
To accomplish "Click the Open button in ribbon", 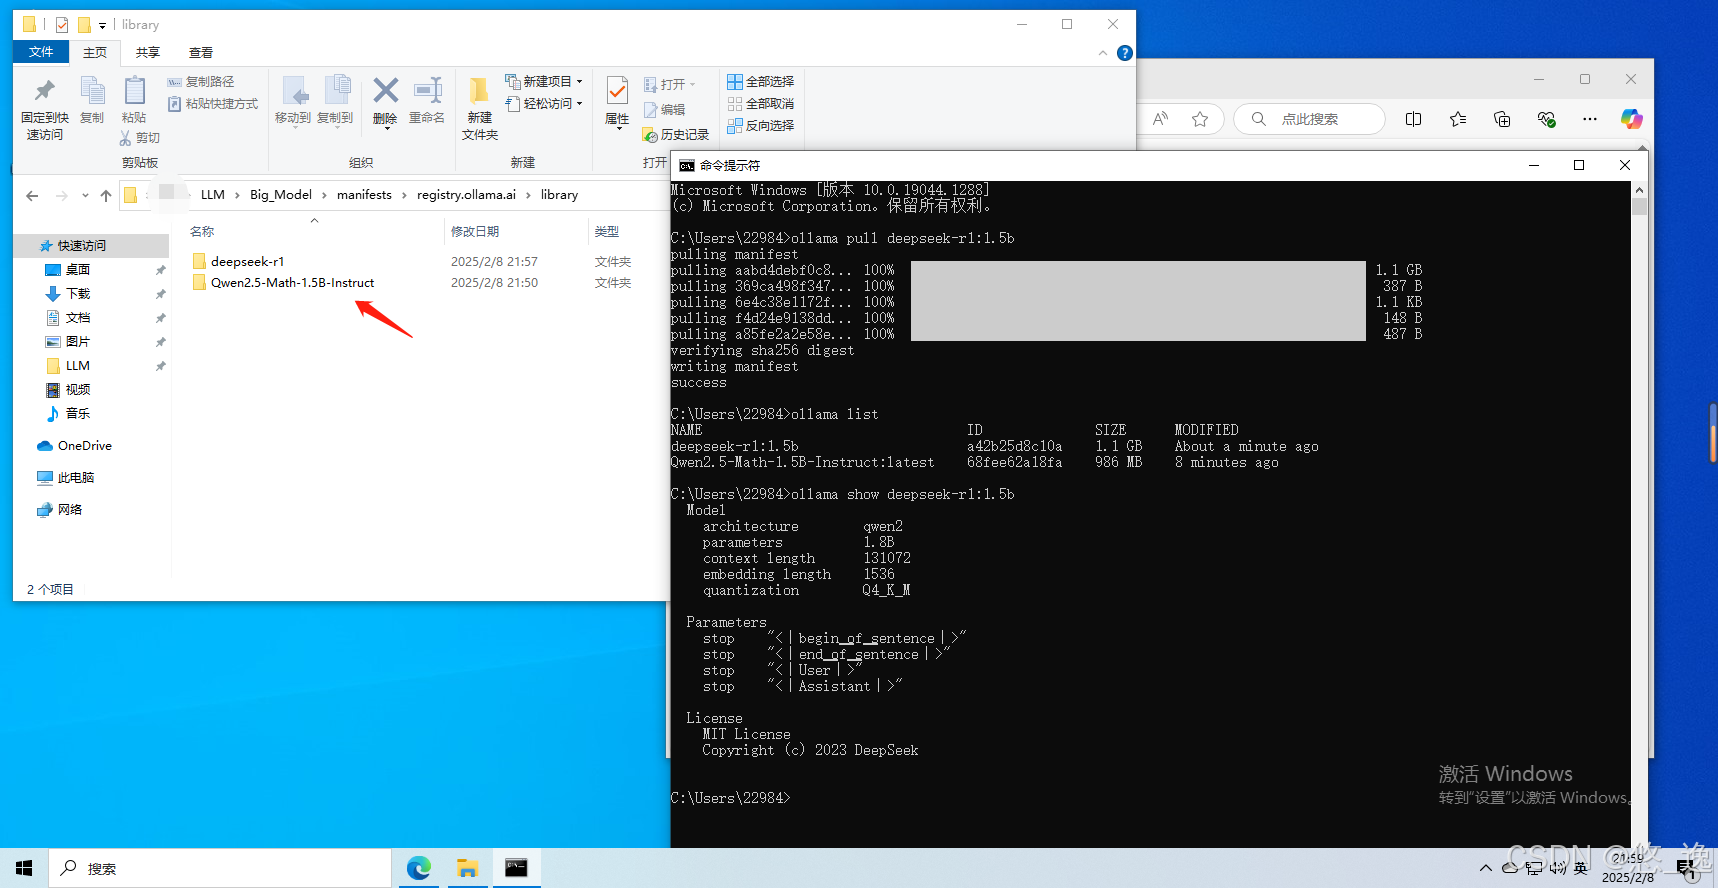I will pyautogui.click(x=669, y=85).
